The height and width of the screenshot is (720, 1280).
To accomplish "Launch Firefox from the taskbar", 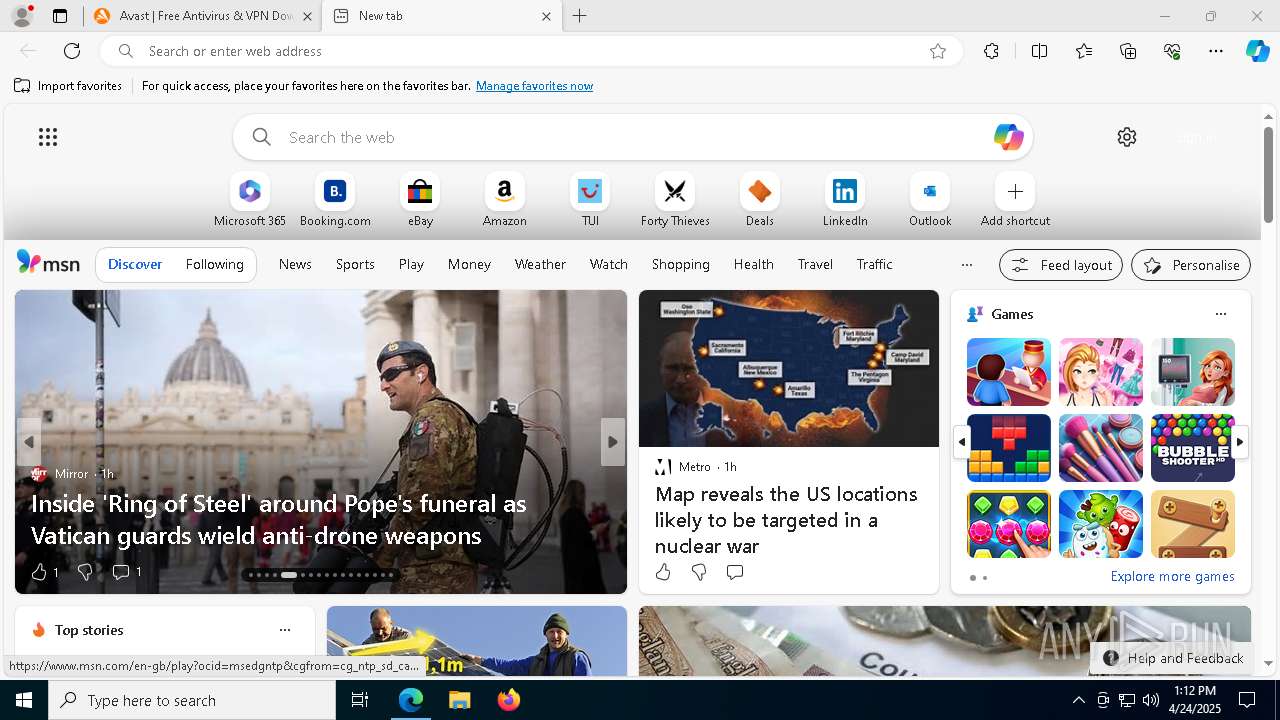I will click(x=509, y=700).
